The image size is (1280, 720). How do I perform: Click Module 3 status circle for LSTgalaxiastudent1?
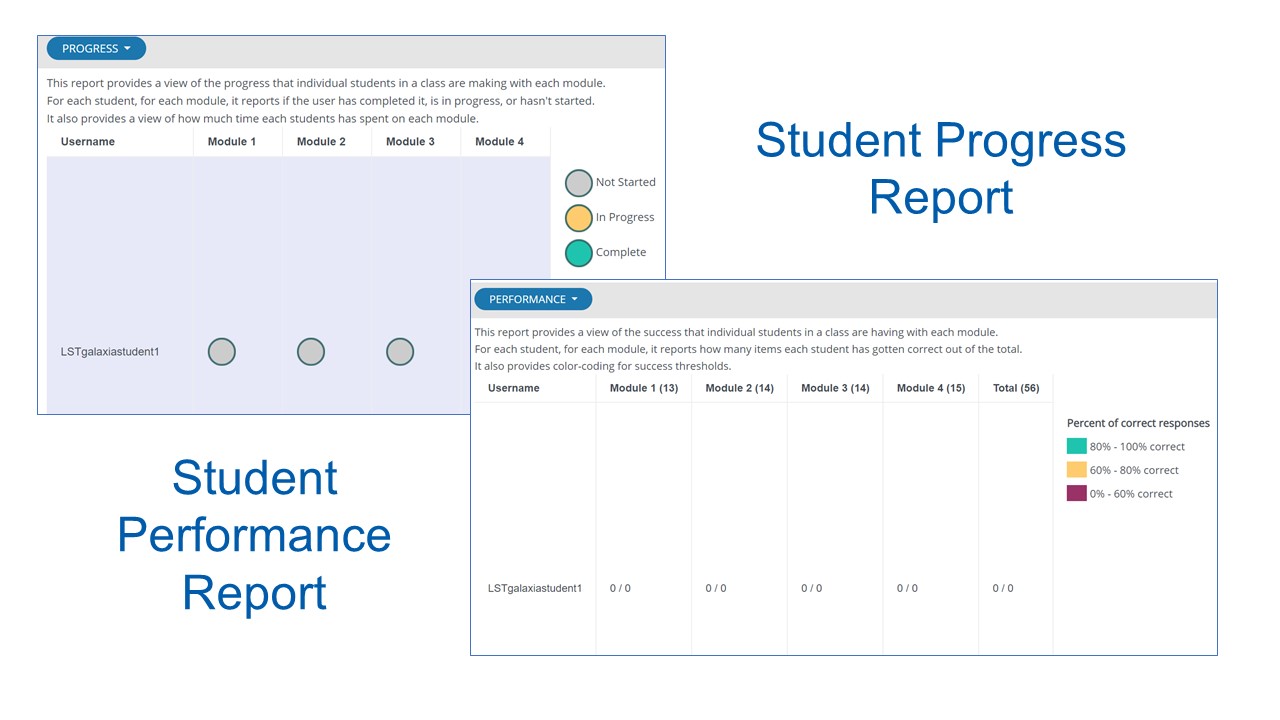(400, 352)
